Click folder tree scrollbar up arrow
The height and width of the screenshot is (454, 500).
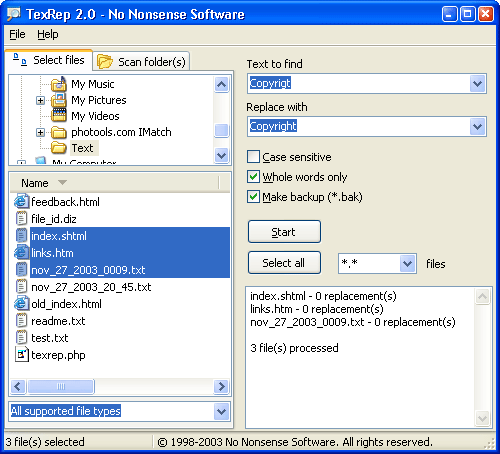(x=222, y=84)
